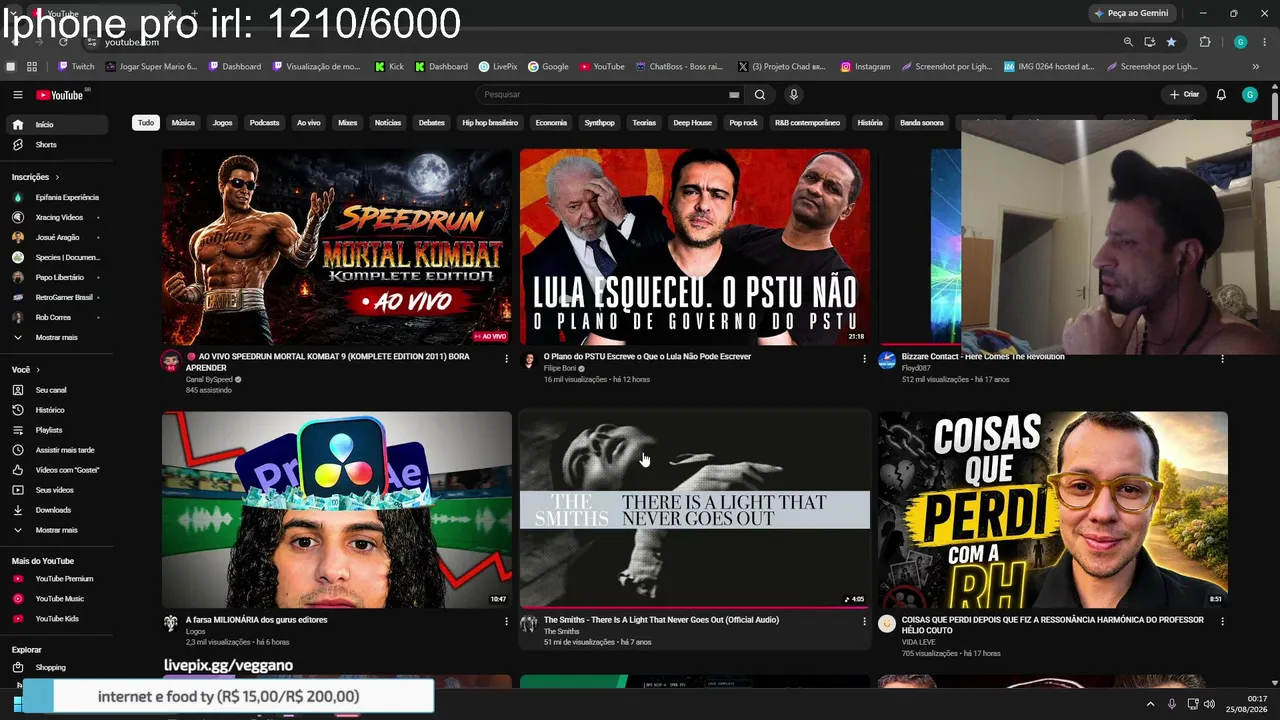Open YouTube notifications bell
The image size is (1280, 720).
click(1221, 95)
